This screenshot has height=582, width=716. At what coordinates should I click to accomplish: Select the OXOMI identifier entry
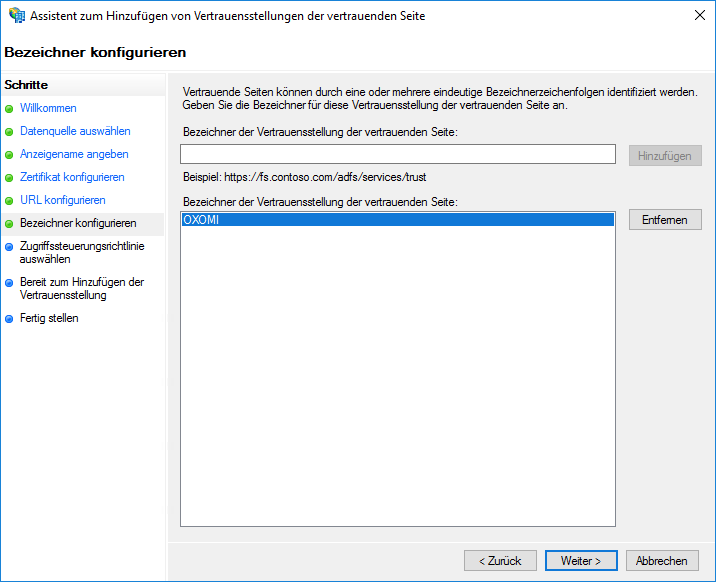[x=396, y=220]
